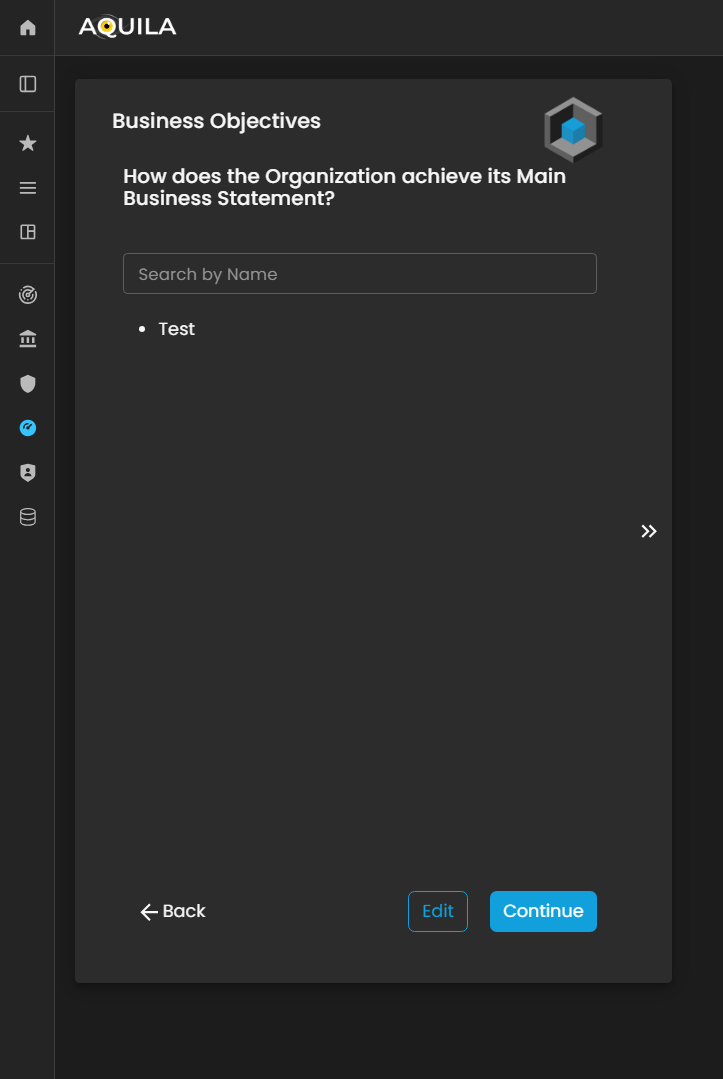The width and height of the screenshot is (723, 1079).
Task: Open the hamburger list menu icon
Action: click(28, 188)
